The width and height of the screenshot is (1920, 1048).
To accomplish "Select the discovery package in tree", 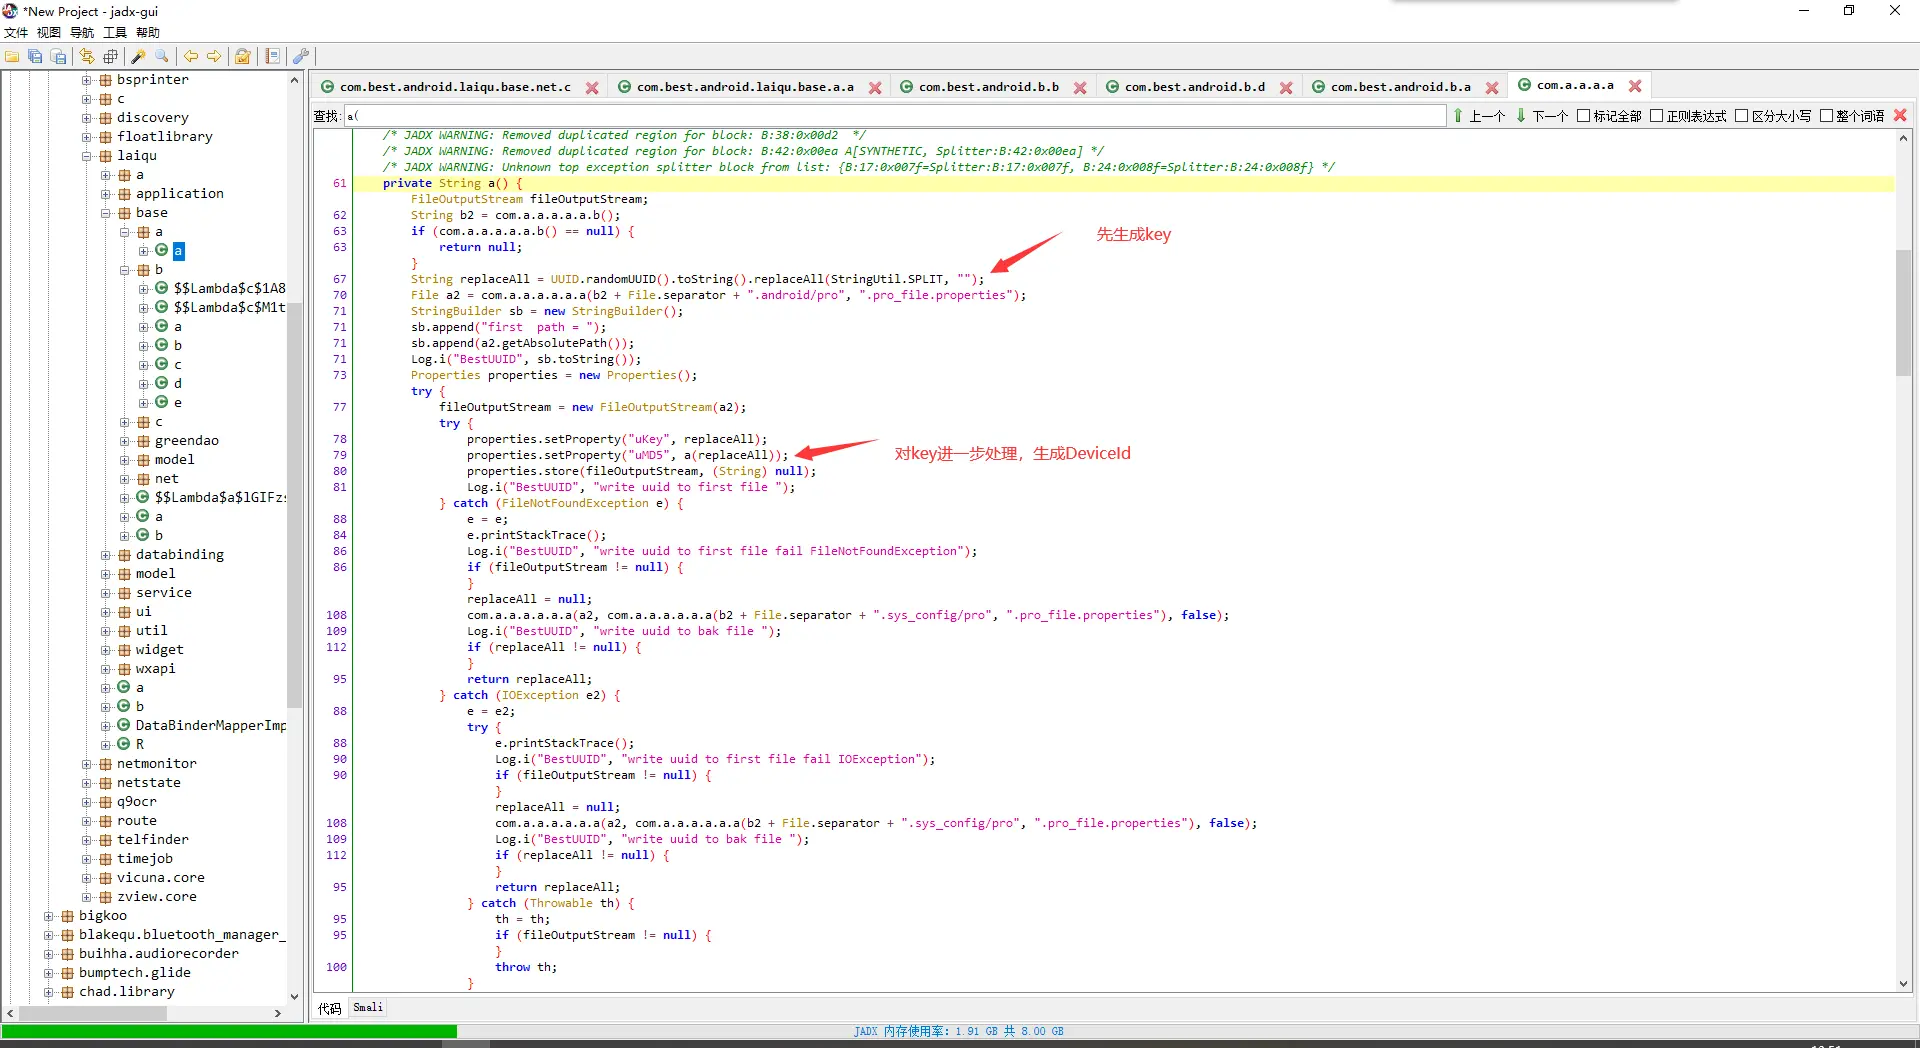I will point(152,118).
